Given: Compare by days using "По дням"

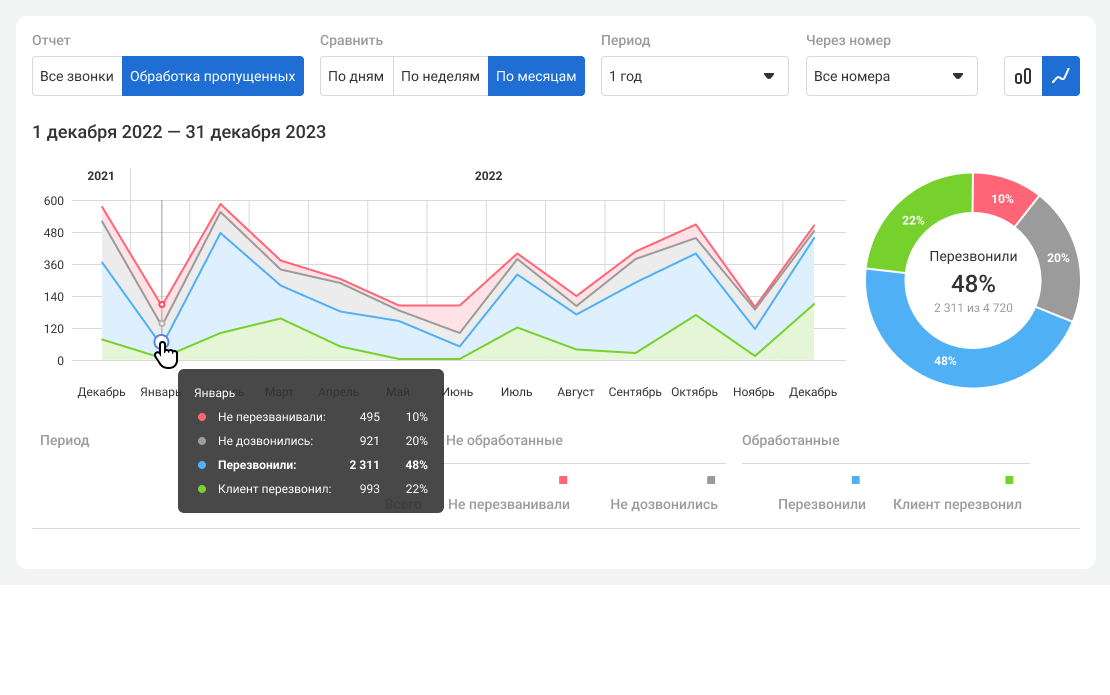Looking at the screenshot, I should (356, 76).
